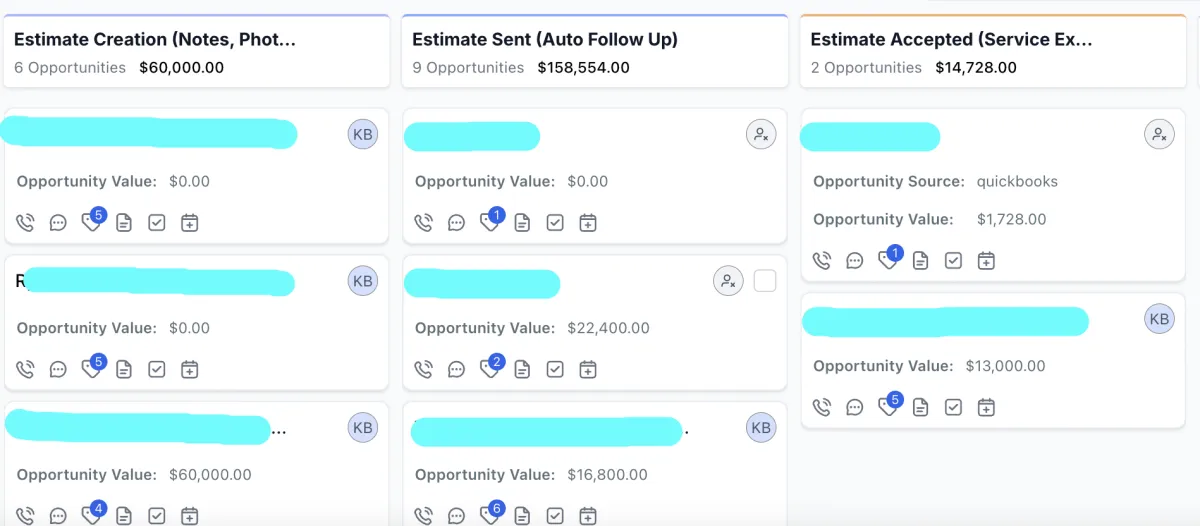1200x526 pixels.
Task: Click unassigned owner icon on the quickbooks card
Action: 1159,134
